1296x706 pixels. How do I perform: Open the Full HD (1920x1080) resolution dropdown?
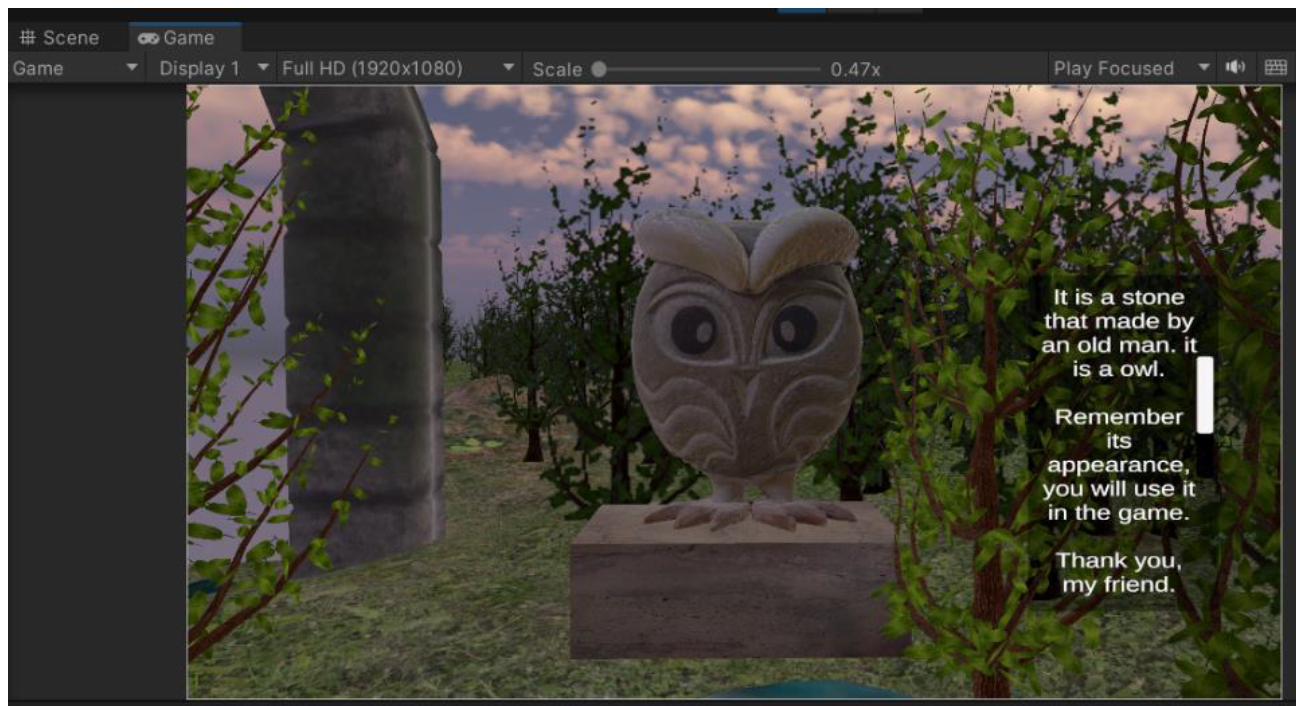(x=397, y=69)
